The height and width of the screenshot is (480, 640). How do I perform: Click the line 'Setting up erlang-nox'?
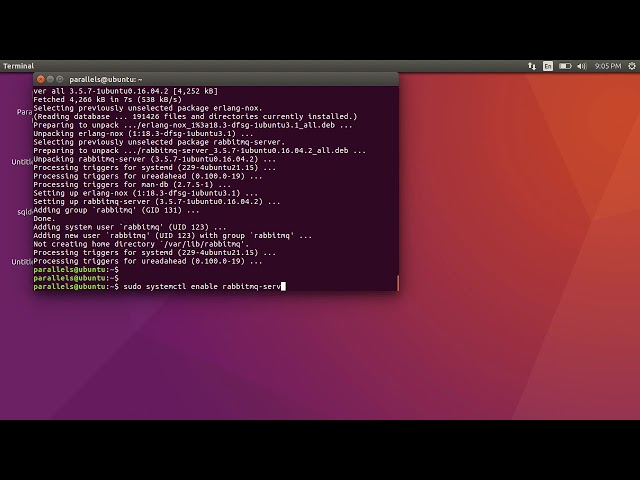click(145, 193)
